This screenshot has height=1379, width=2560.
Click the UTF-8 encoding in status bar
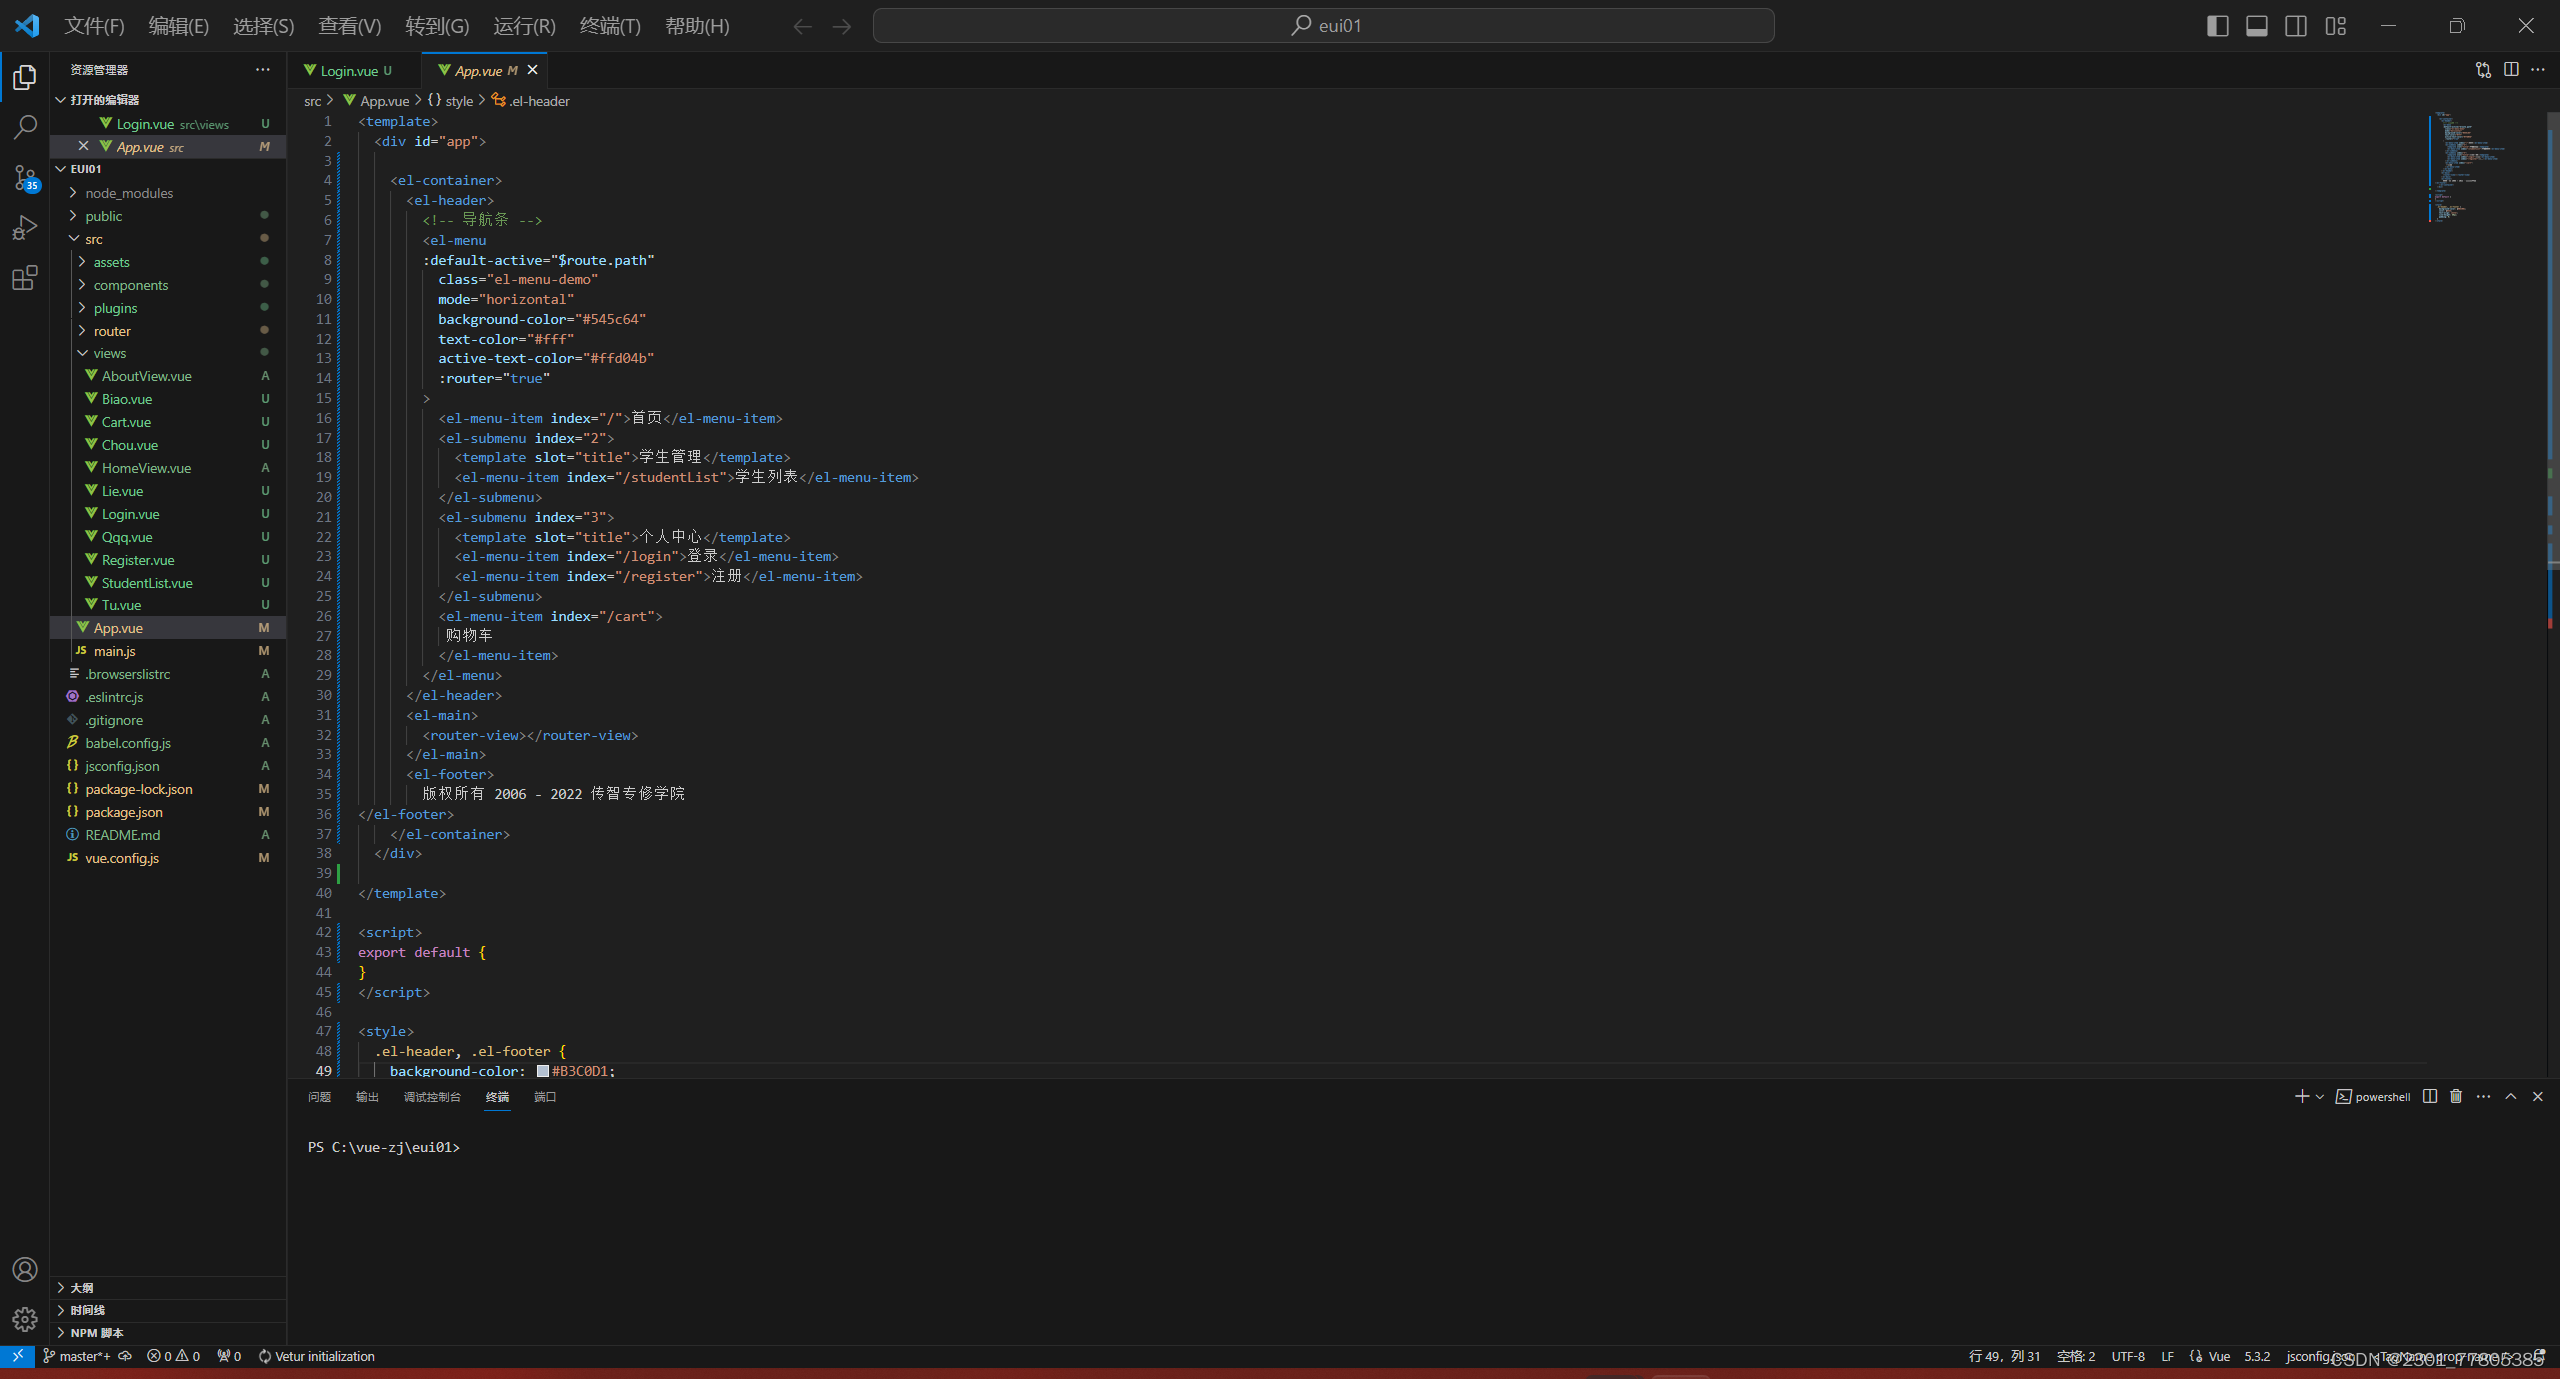coord(2128,1356)
